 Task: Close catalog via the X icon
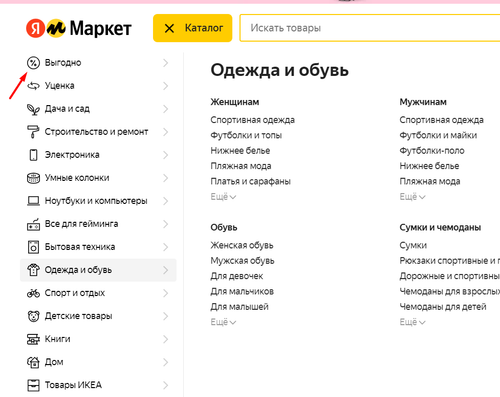point(169,28)
